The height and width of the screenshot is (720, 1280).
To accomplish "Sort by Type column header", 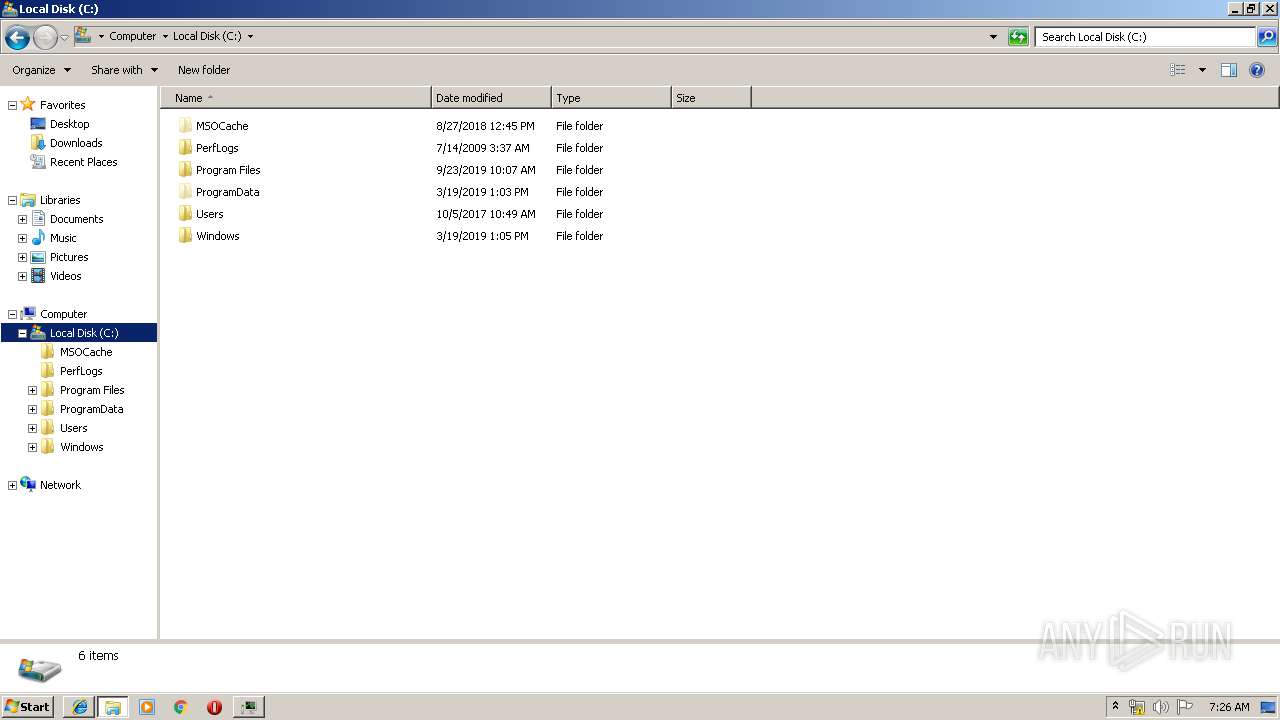I will 611,98.
